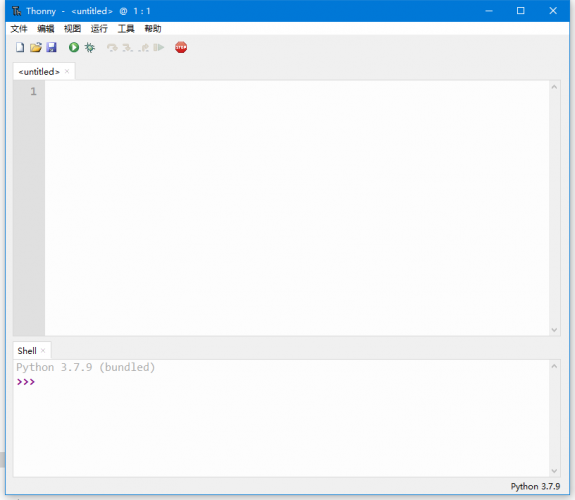The image size is (575, 500).
Task: Click Shell scrollbar down arrow
Action: [554, 471]
